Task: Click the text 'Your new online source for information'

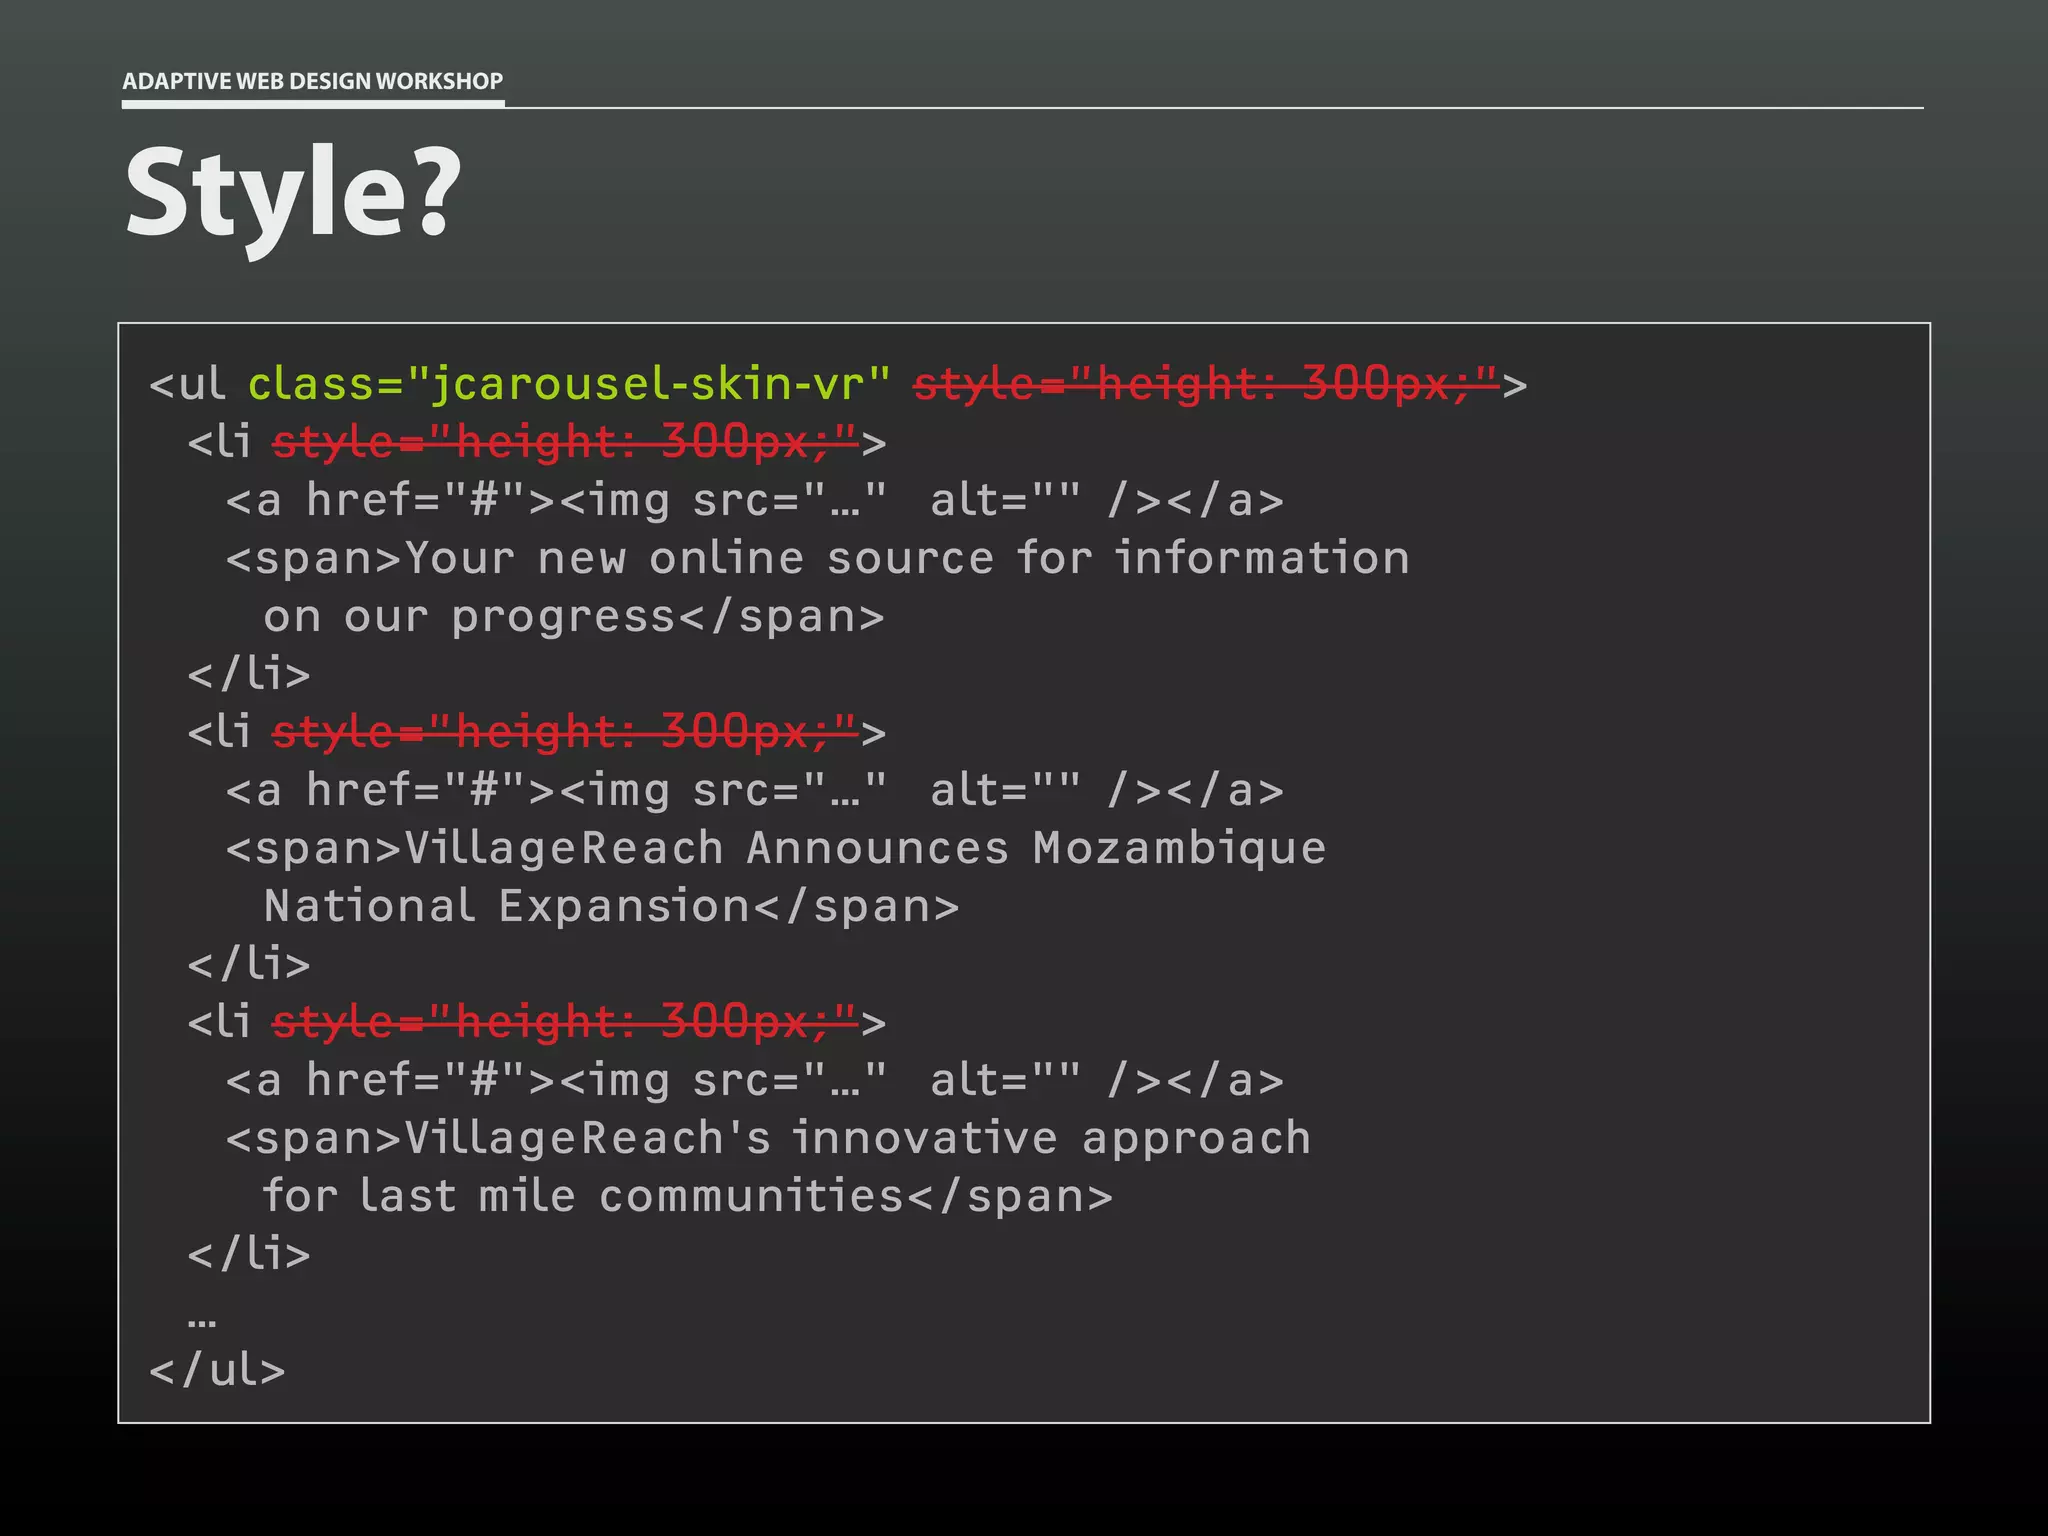Action: [x=907, y=558]
